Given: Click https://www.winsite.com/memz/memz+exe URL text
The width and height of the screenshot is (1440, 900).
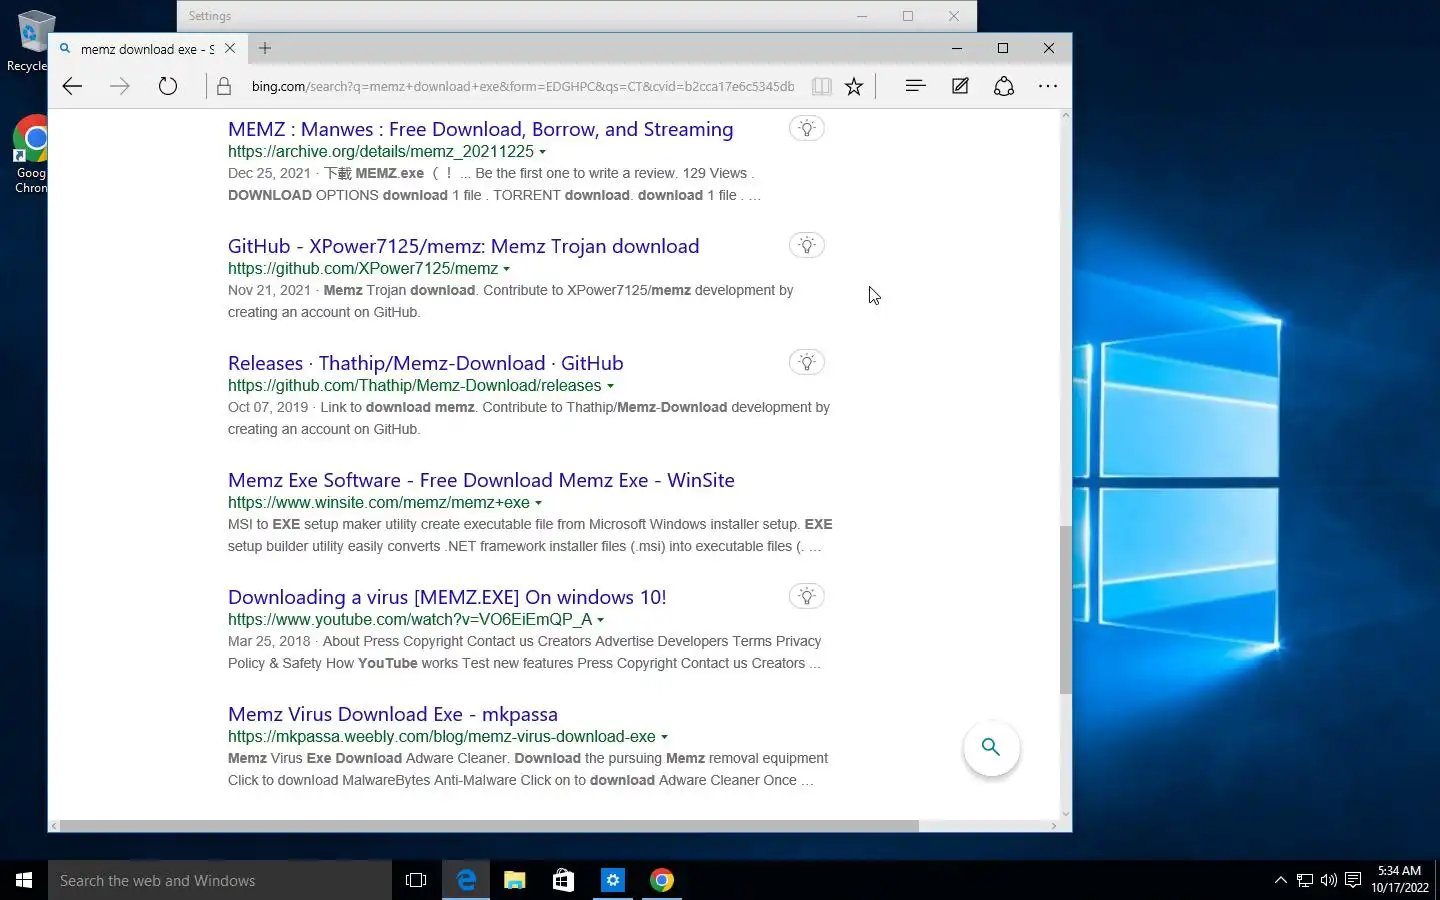Looking at the screenshot, I should (x=379, y=502).
